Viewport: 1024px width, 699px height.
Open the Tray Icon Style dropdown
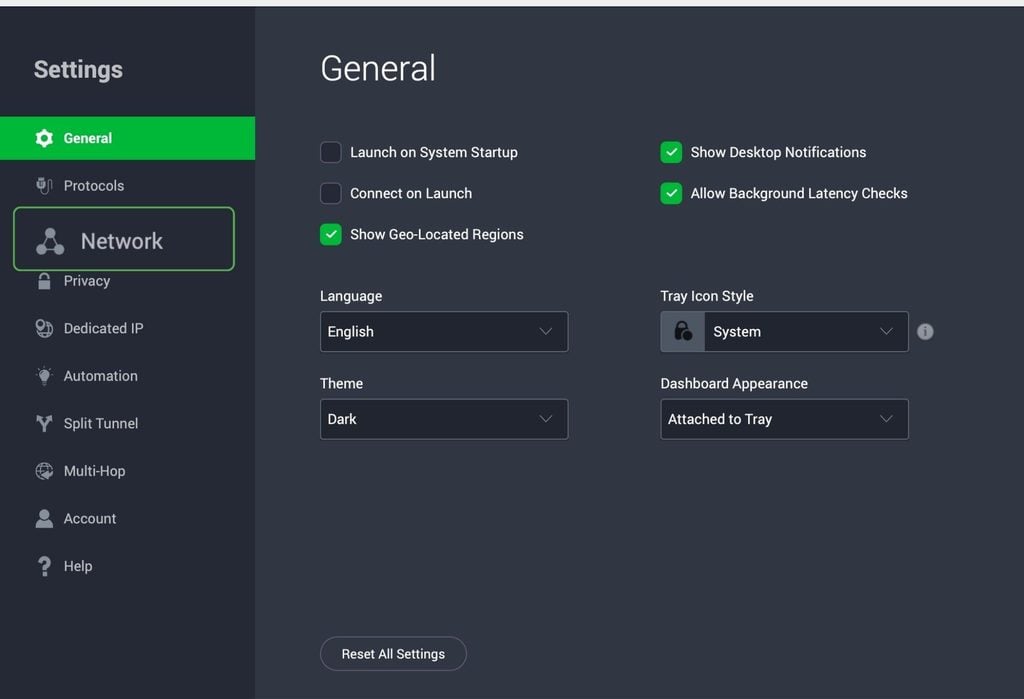click(784, 331)
